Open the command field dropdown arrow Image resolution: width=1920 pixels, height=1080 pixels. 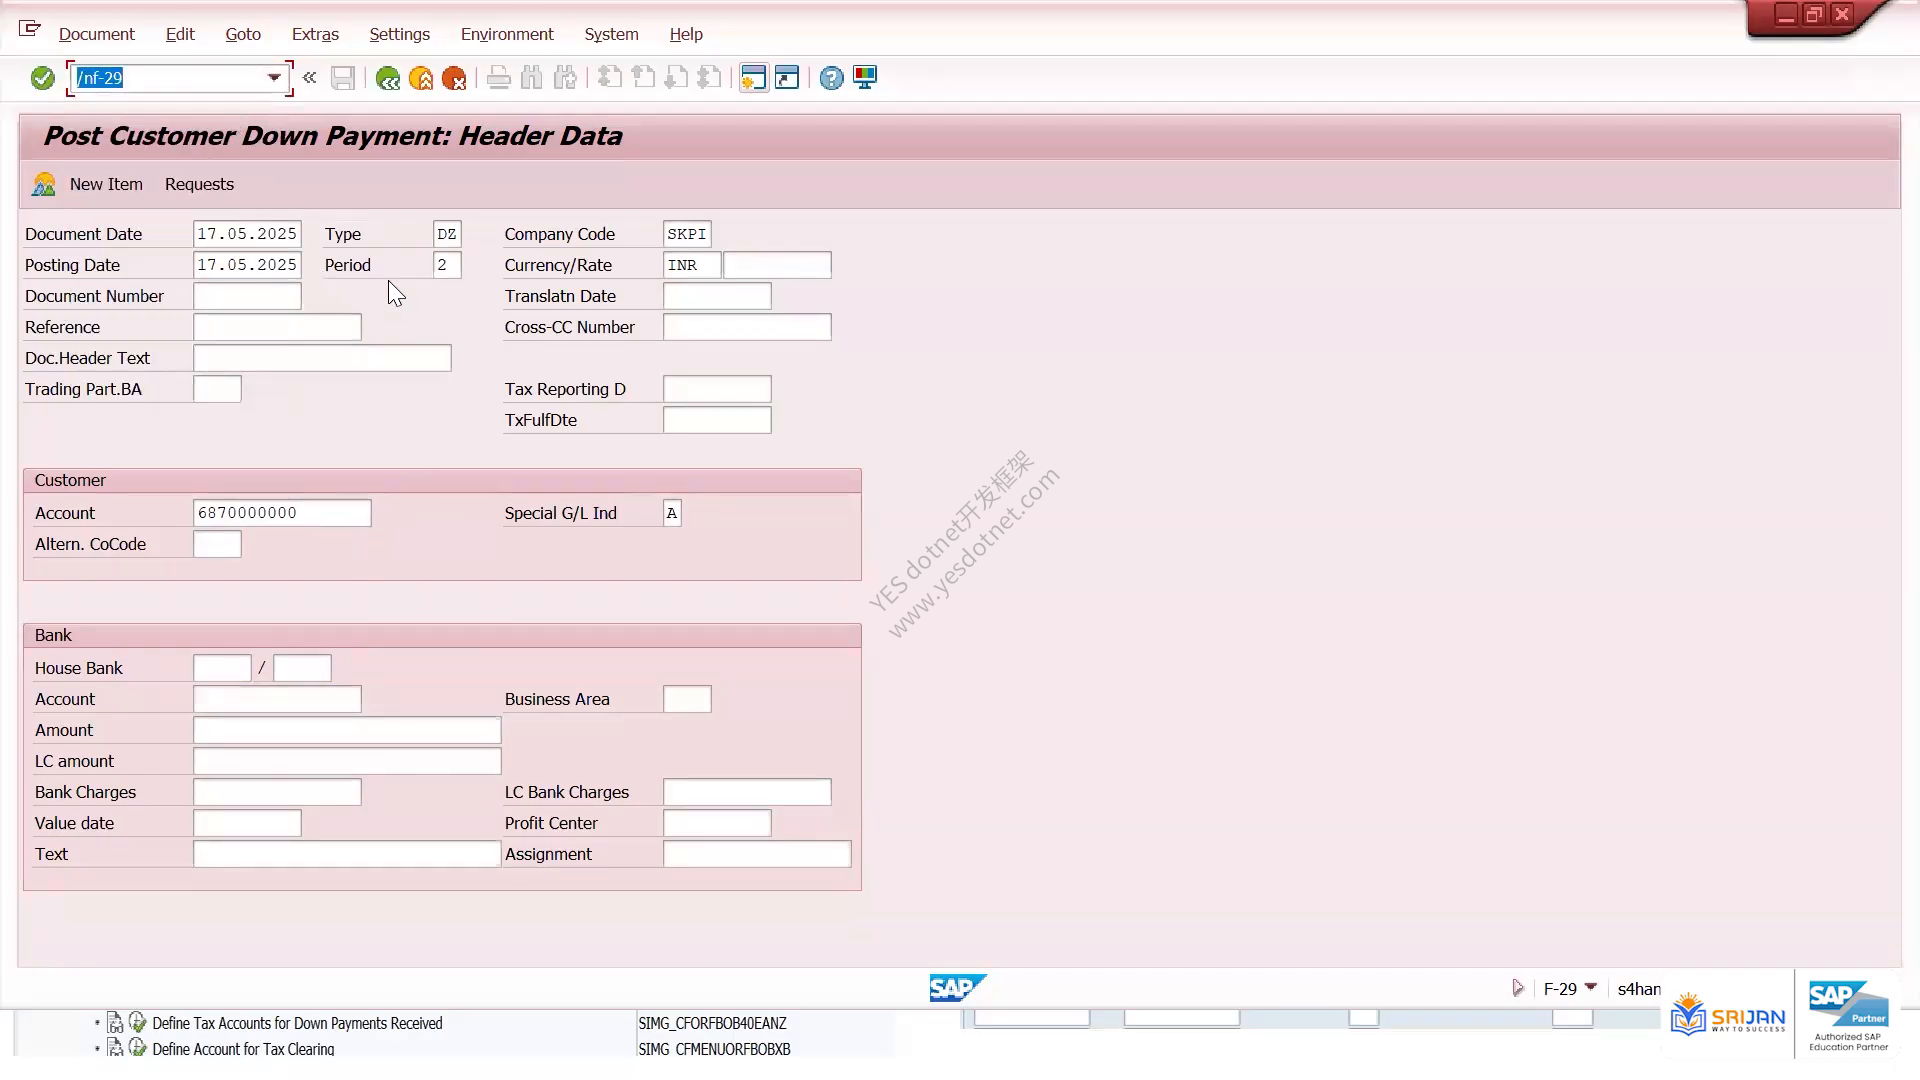coord(274,78)
